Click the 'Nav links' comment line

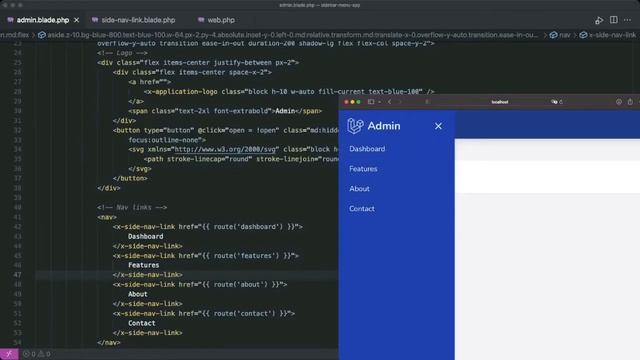132,207
